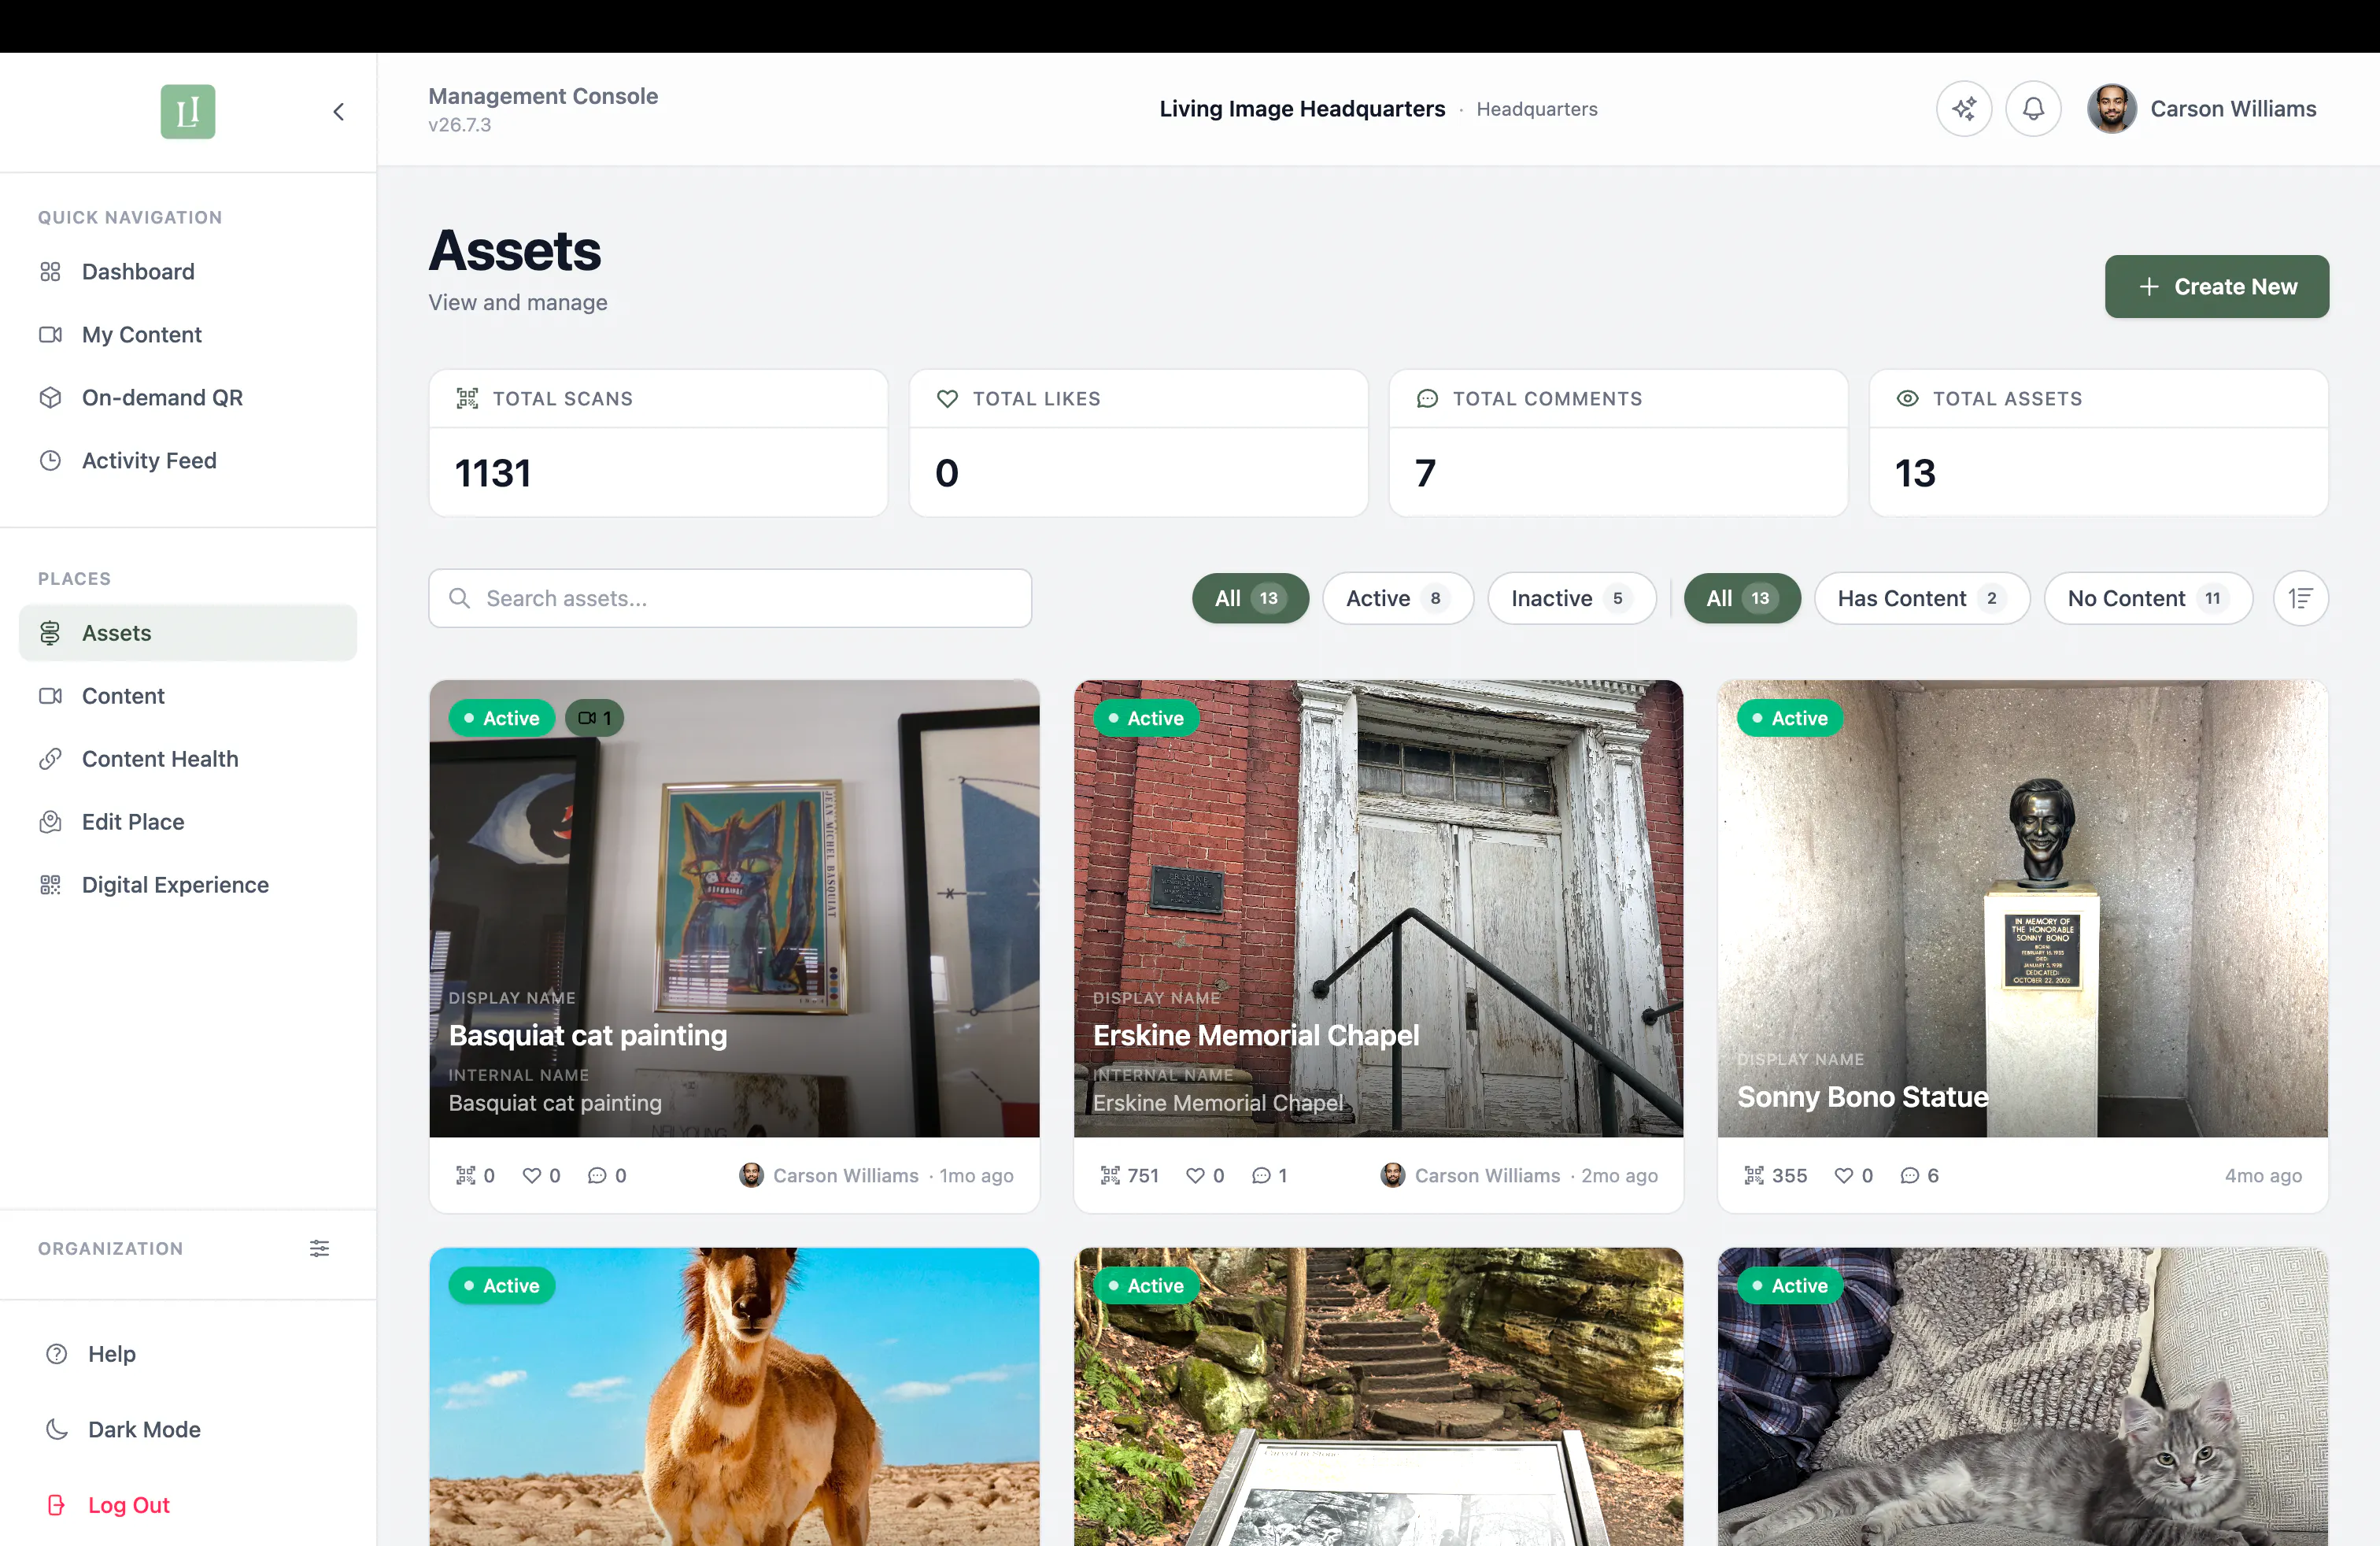Filter by Active assets
Image resolution: width=2380 pixels, height=1546 pixels.
coord(1397,598)
